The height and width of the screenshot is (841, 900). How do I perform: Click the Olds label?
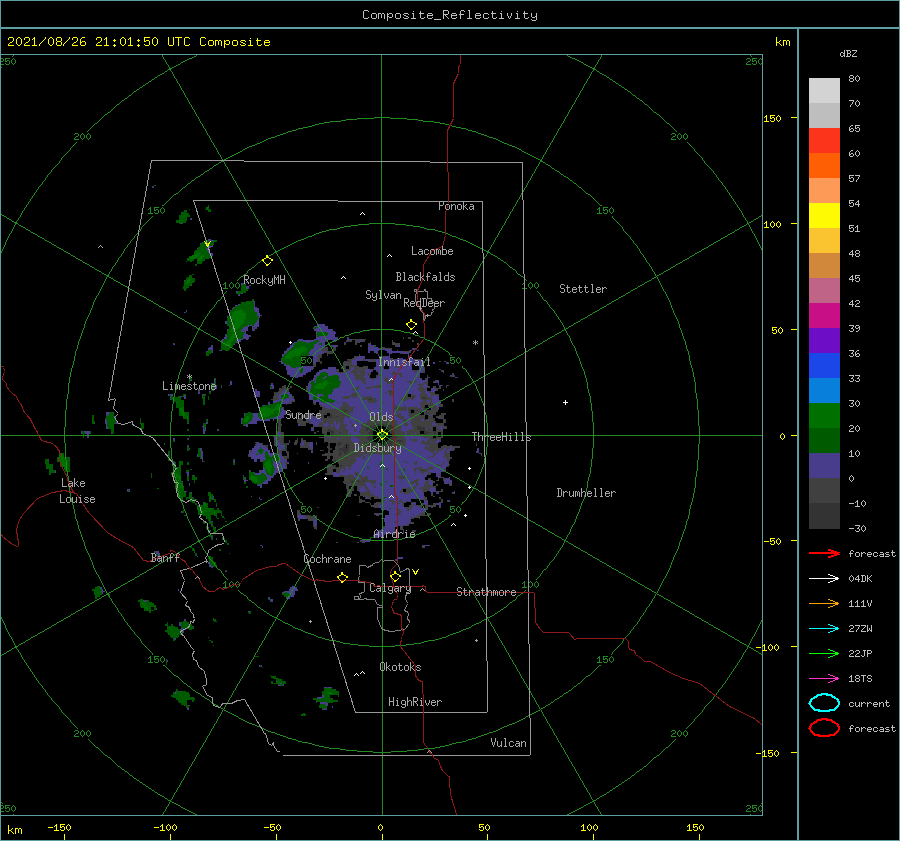pyautogui.click(x=381, y=417)
